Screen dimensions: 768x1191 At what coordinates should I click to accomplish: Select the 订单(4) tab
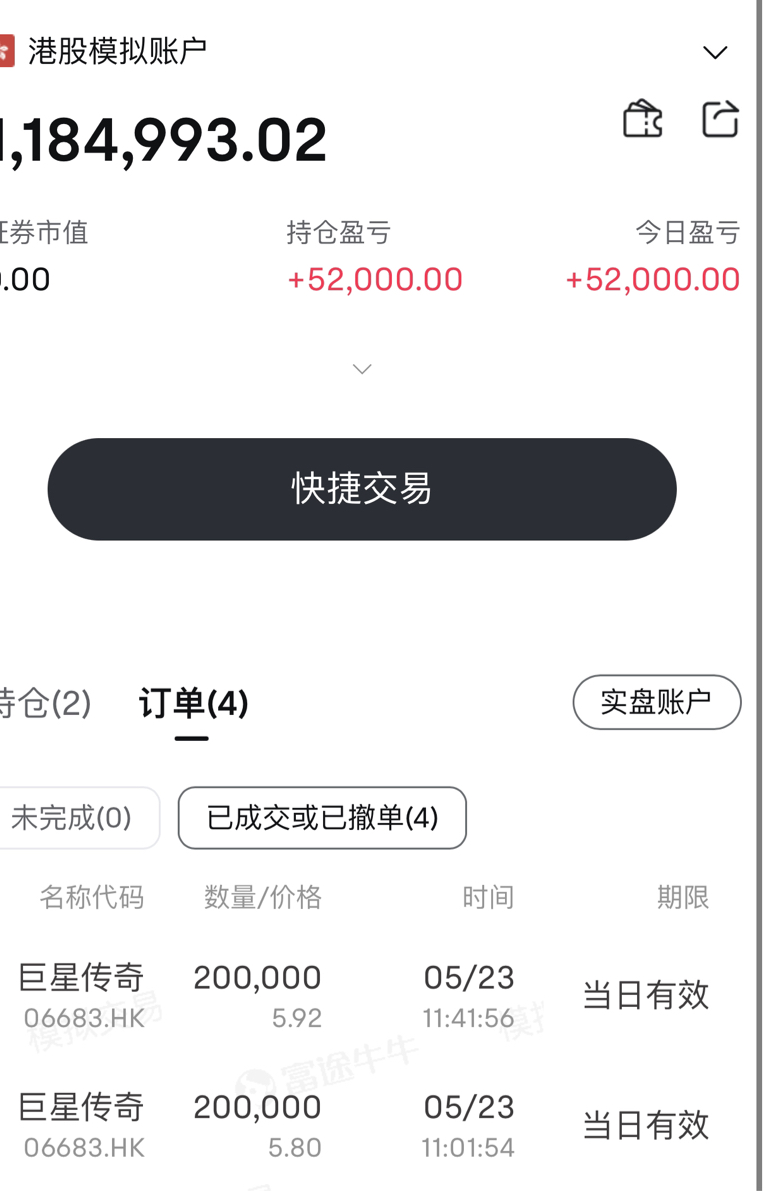click(x=193, y=703)
